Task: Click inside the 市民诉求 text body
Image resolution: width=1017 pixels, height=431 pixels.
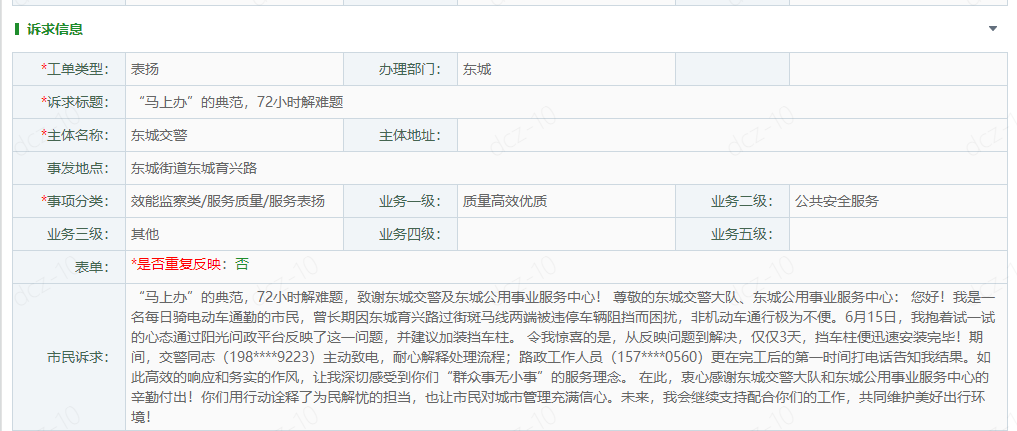Action: tap(566, 357)
